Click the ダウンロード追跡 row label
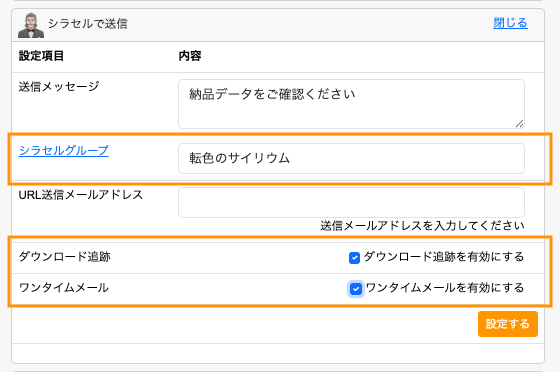 (65, 257)
